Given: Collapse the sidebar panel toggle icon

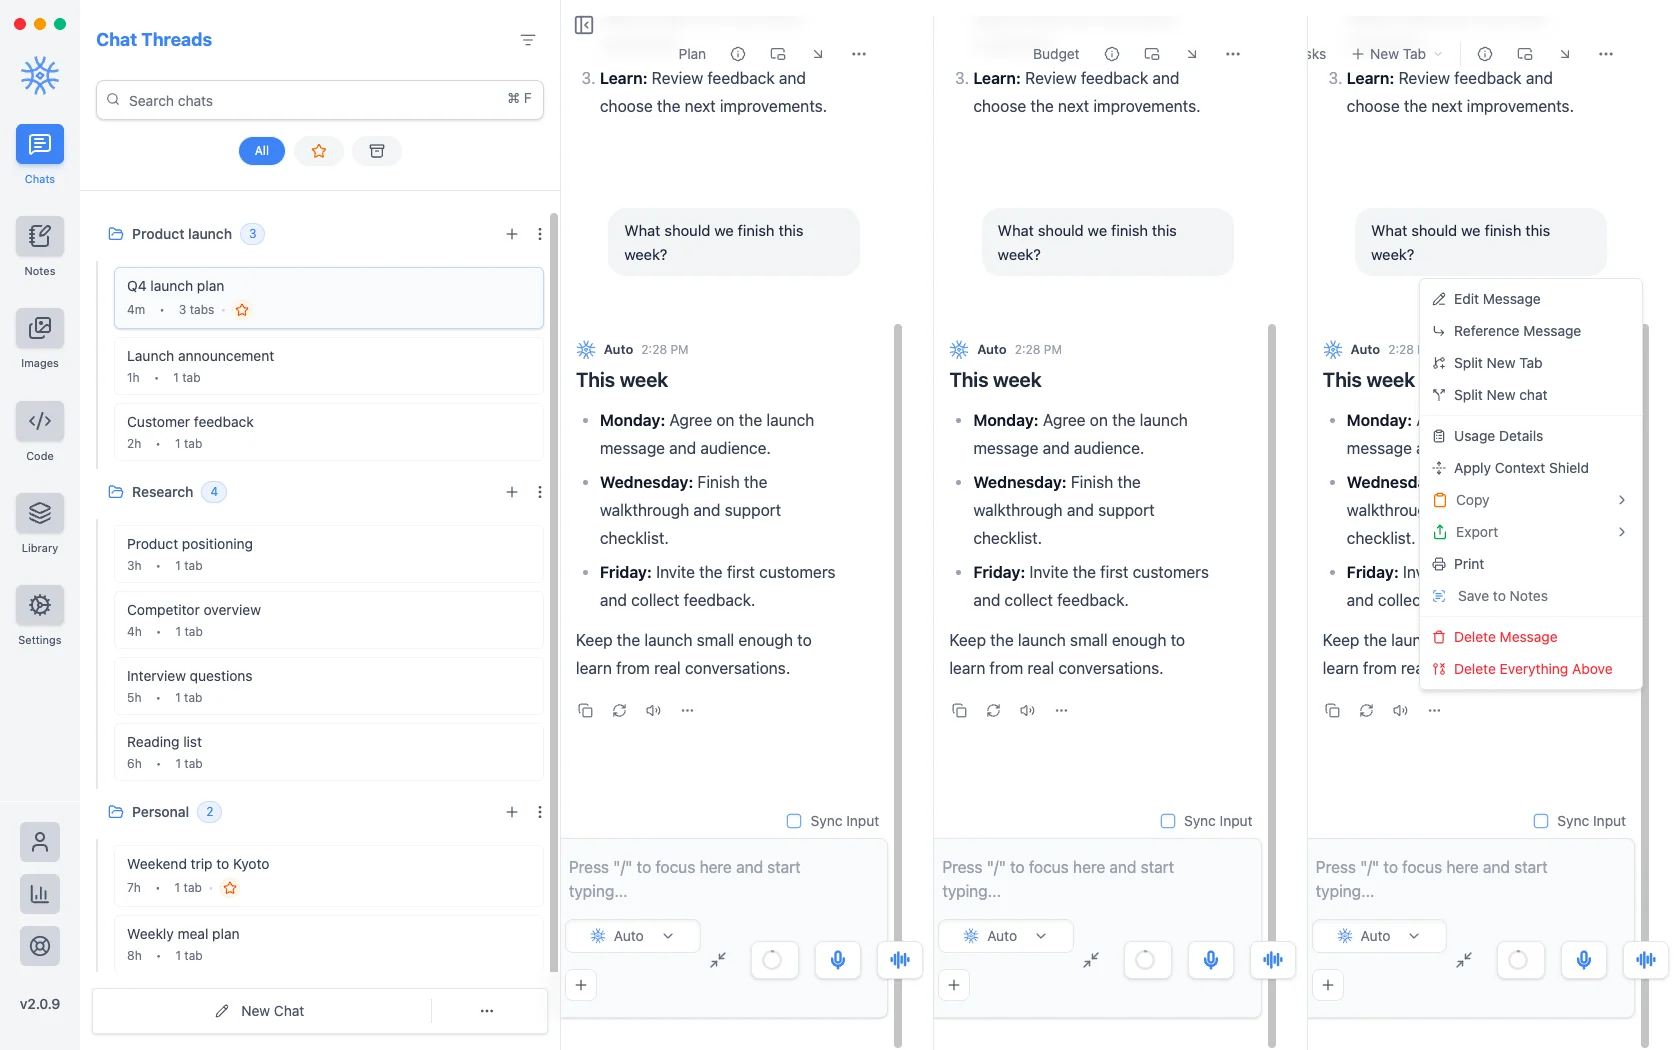Looking at the screenshot, I should [585, 25].
